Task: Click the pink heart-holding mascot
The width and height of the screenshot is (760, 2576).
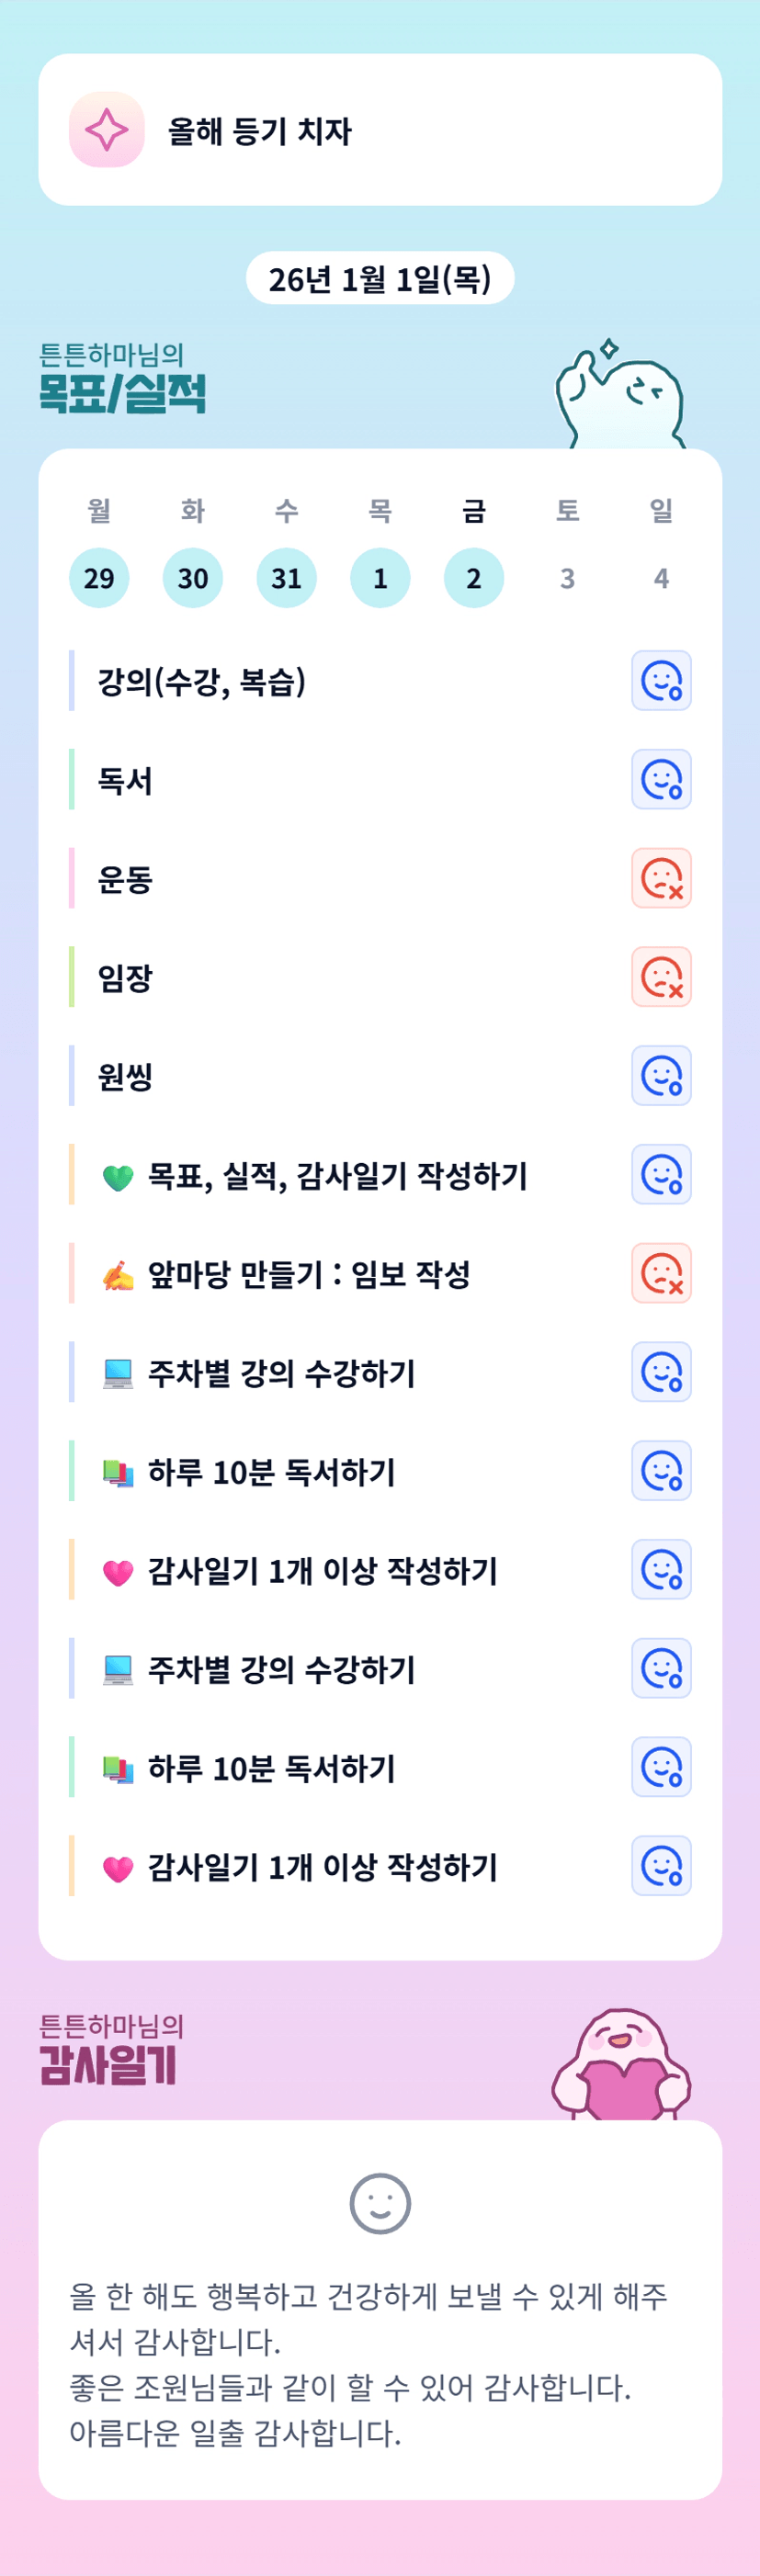Action: [x=622, y=2067]
